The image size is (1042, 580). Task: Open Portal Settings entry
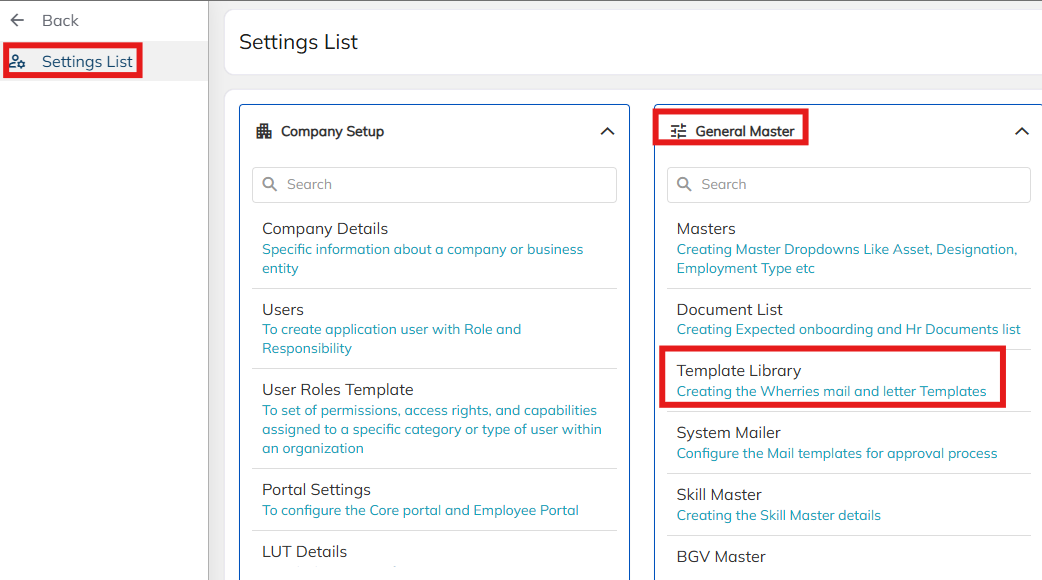point(316,490)
